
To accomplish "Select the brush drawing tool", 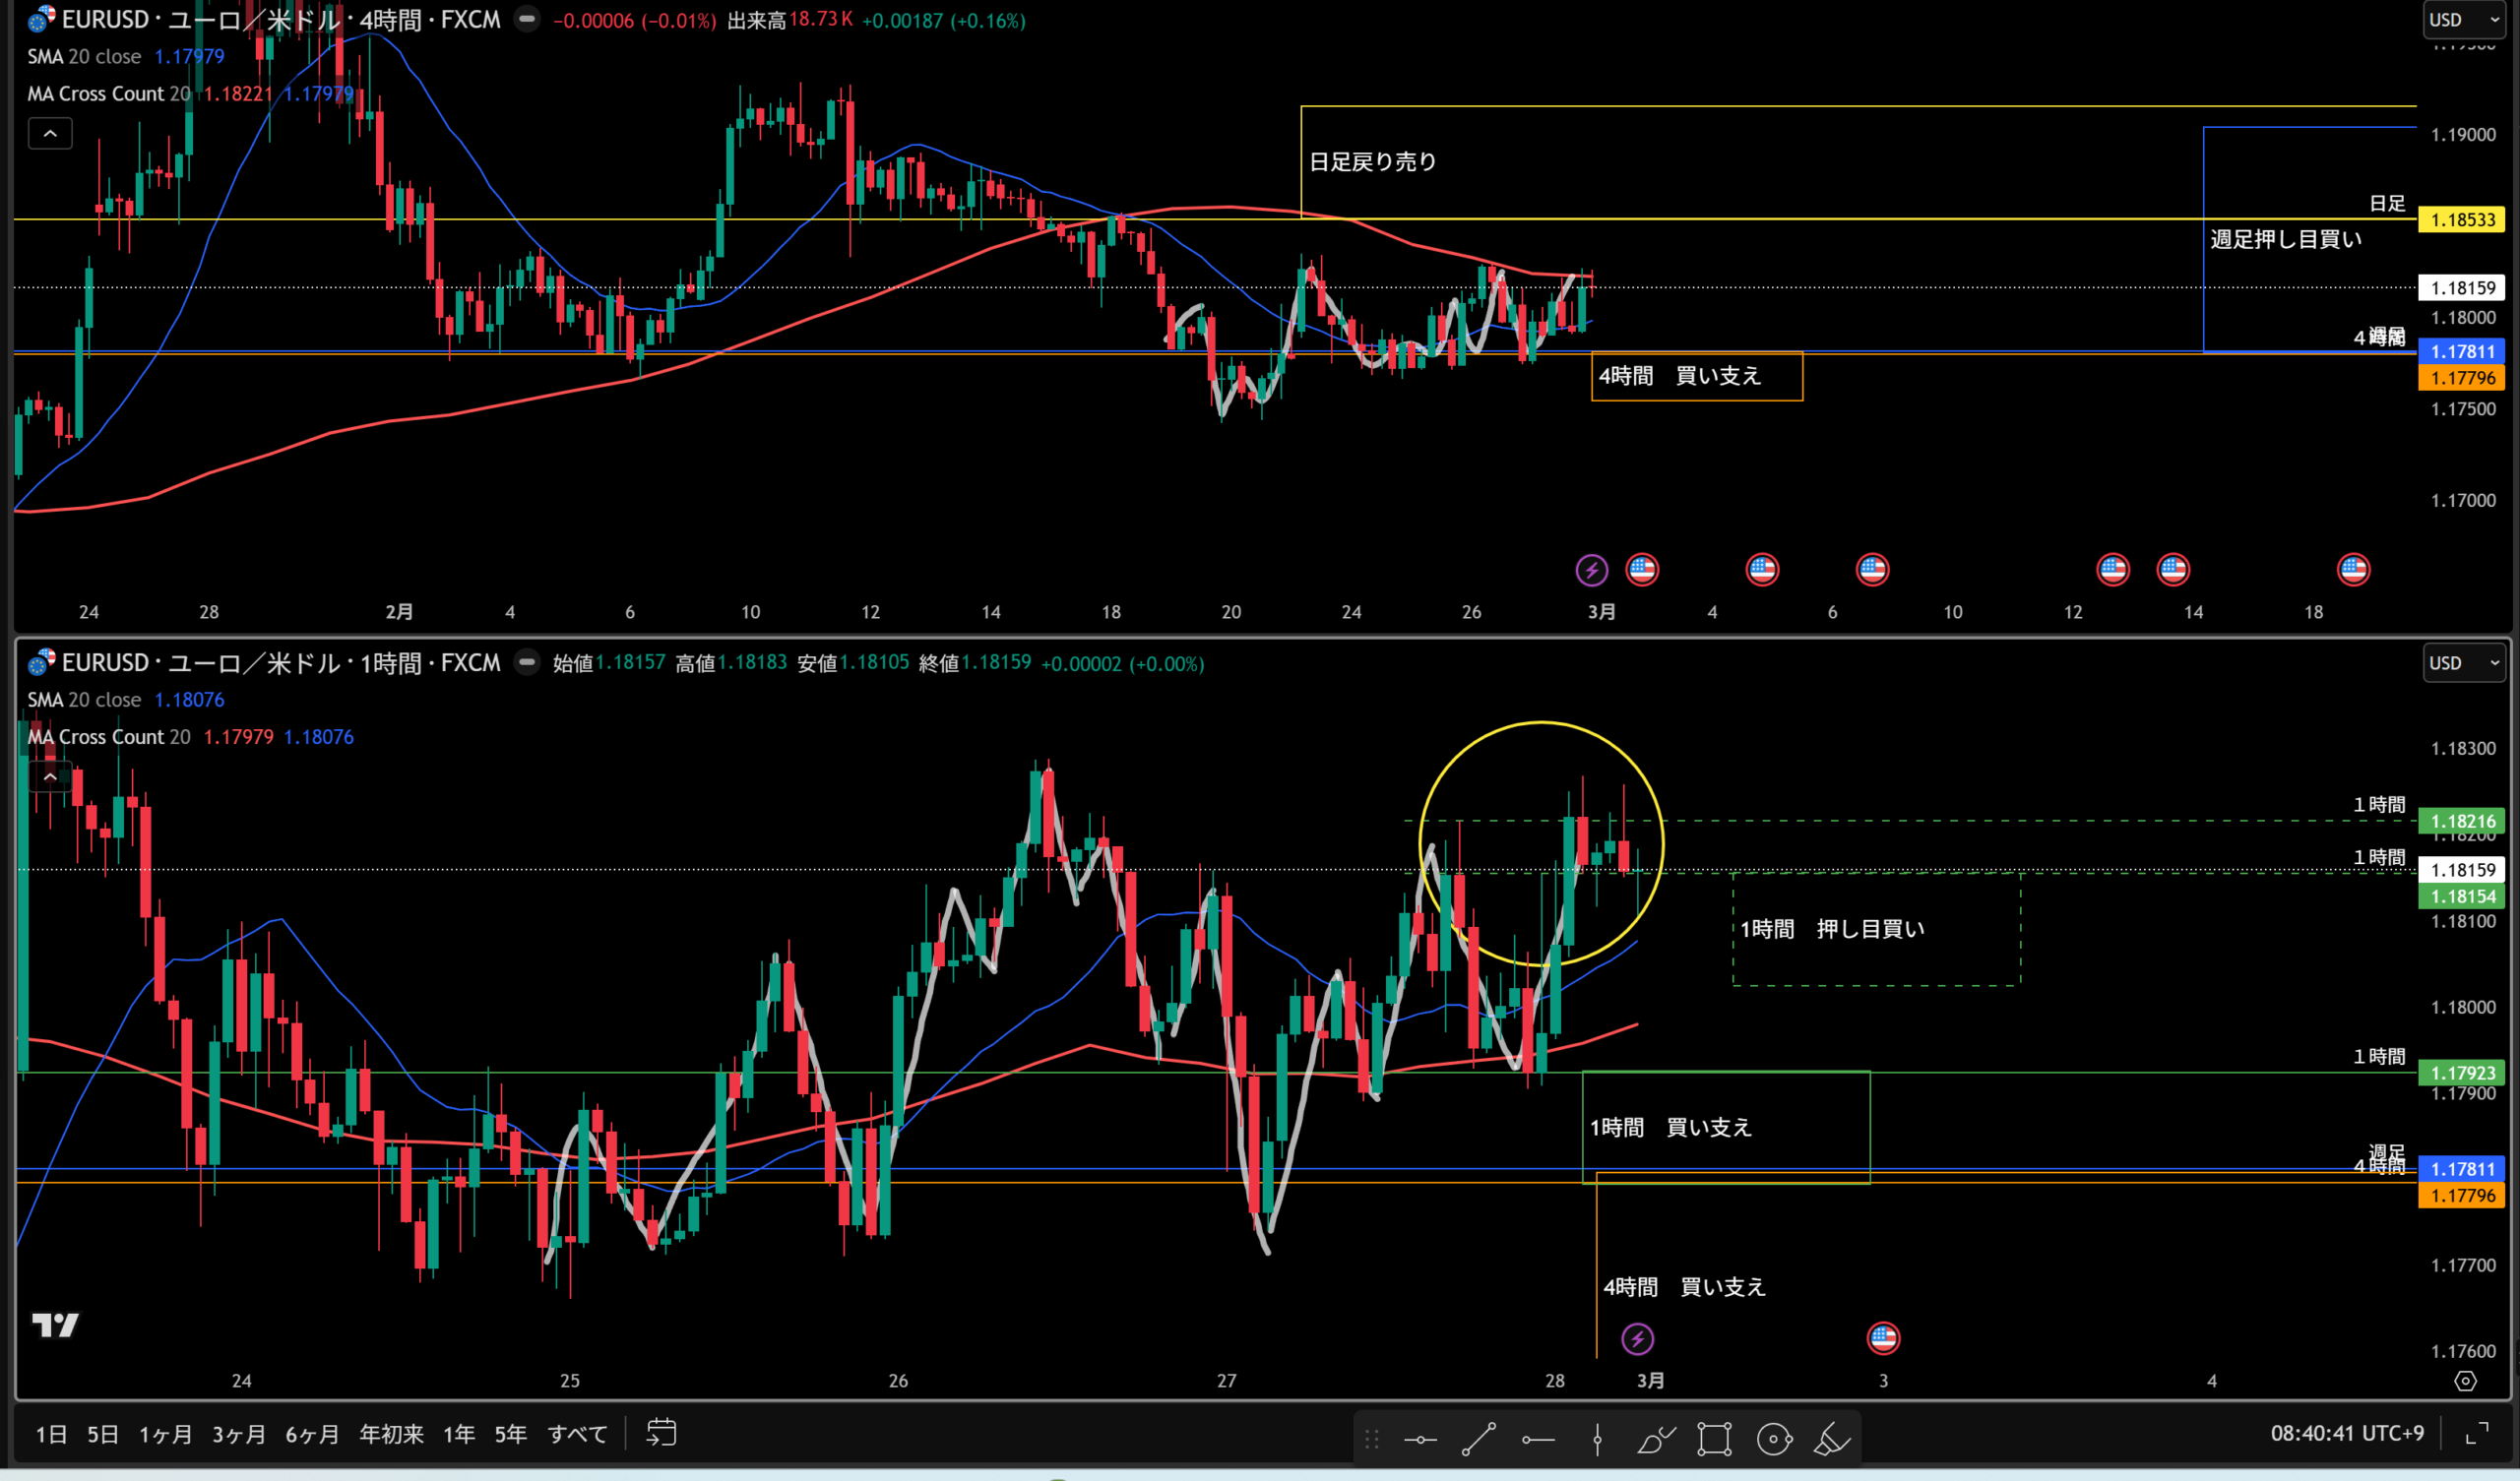I will coord(1655,1440).
